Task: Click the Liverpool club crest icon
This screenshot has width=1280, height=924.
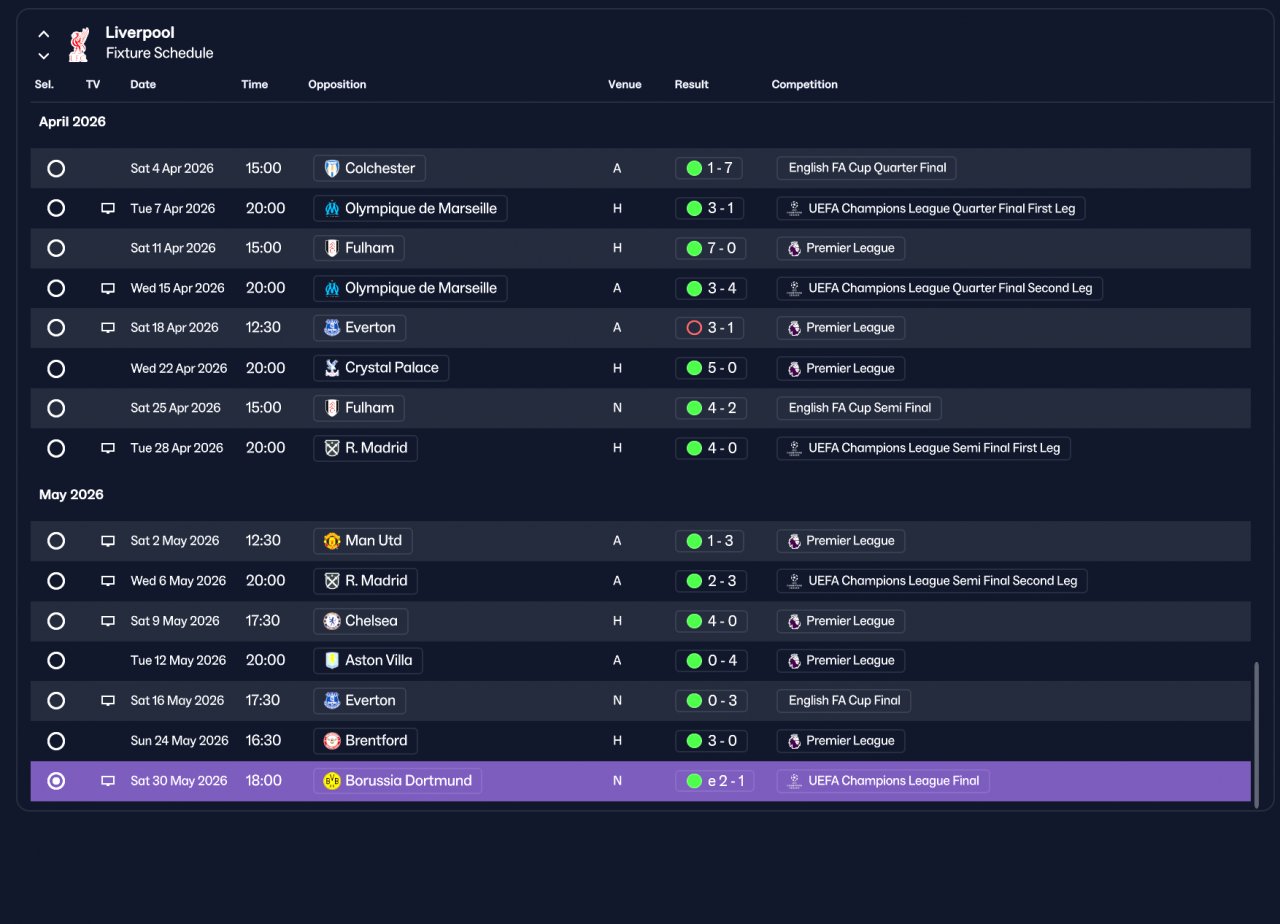Action: 78,44
